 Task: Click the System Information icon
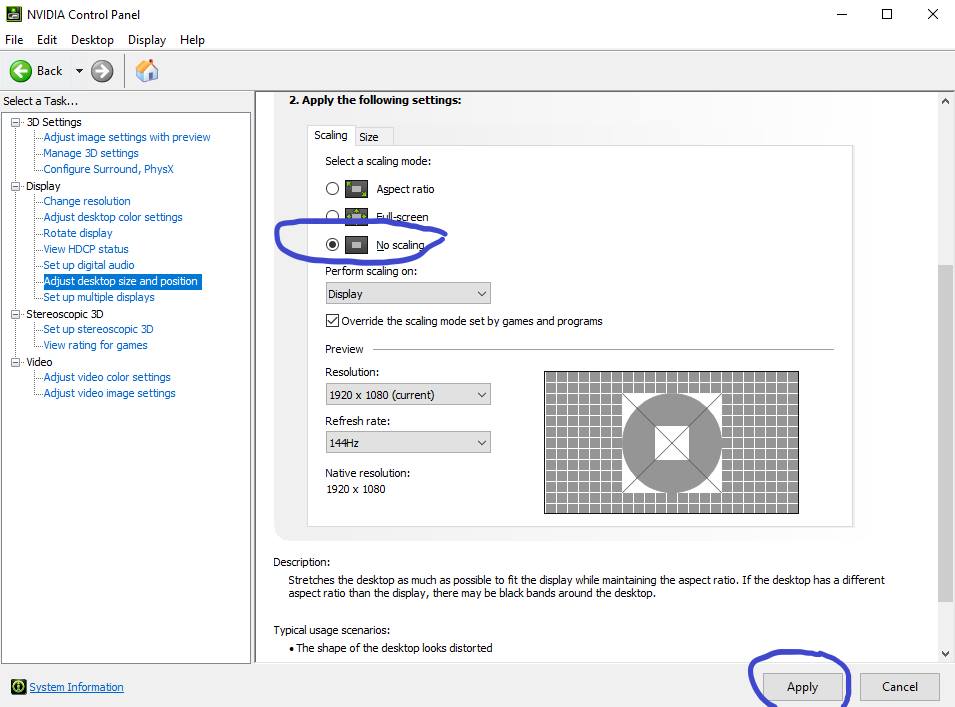pyautogui.click(x=19, y=687)
